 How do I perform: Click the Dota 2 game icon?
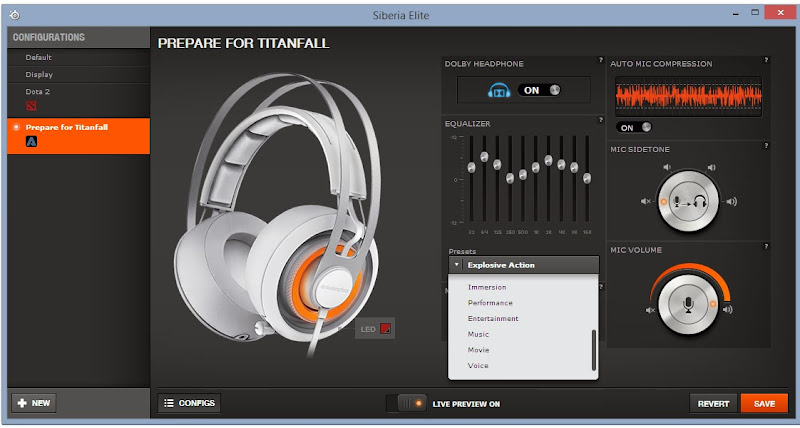[x=31, y=106]
